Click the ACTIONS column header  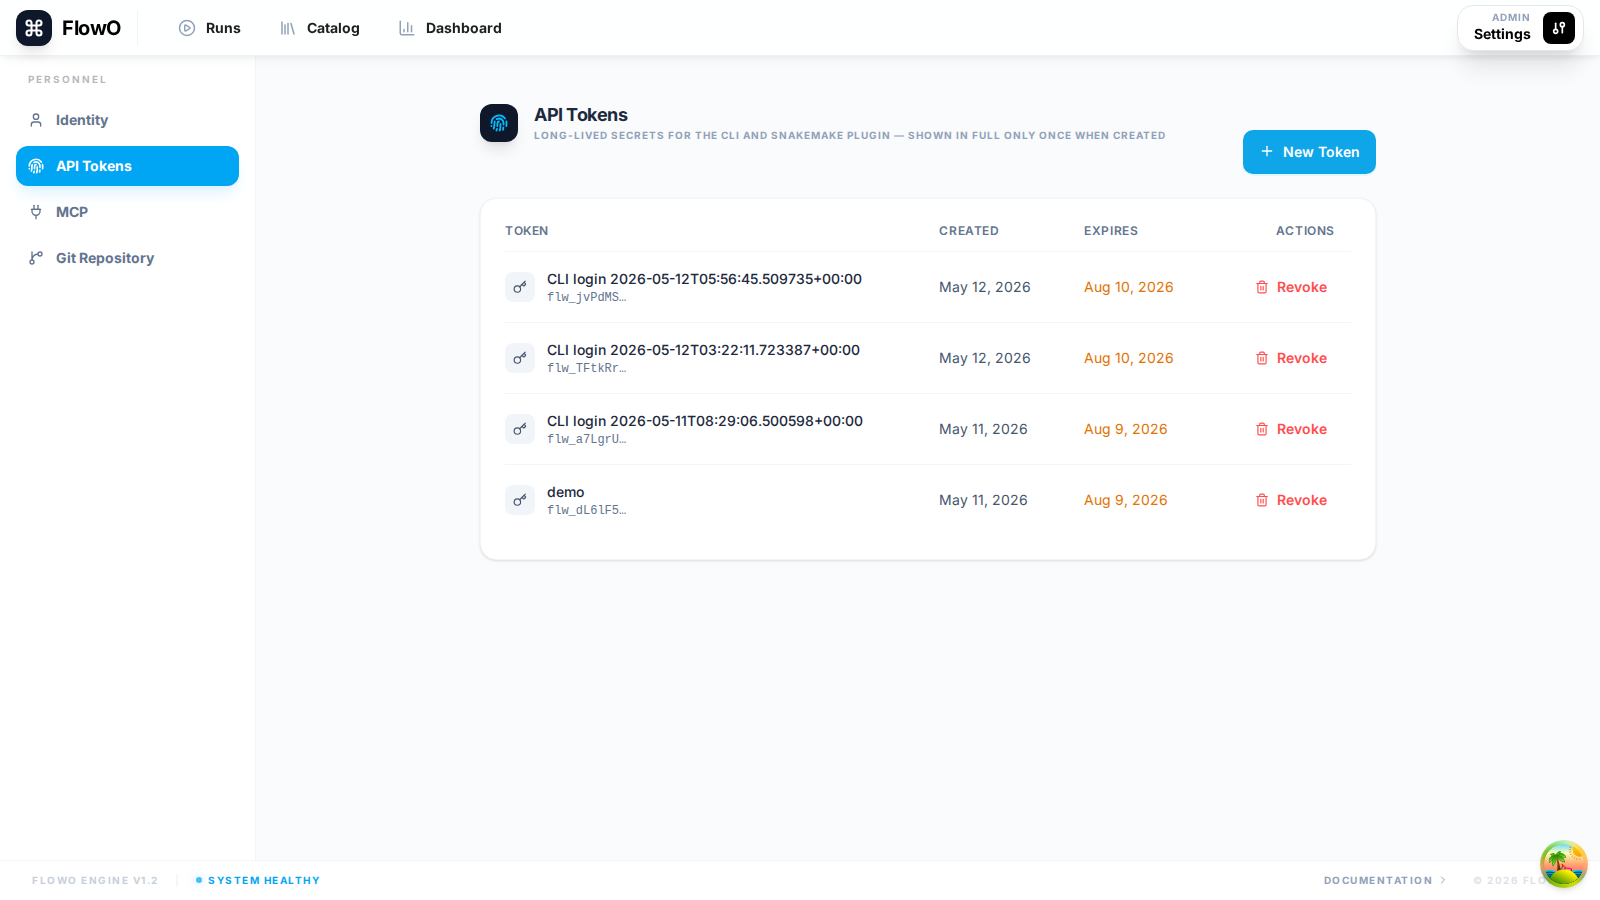(1305, 231)
